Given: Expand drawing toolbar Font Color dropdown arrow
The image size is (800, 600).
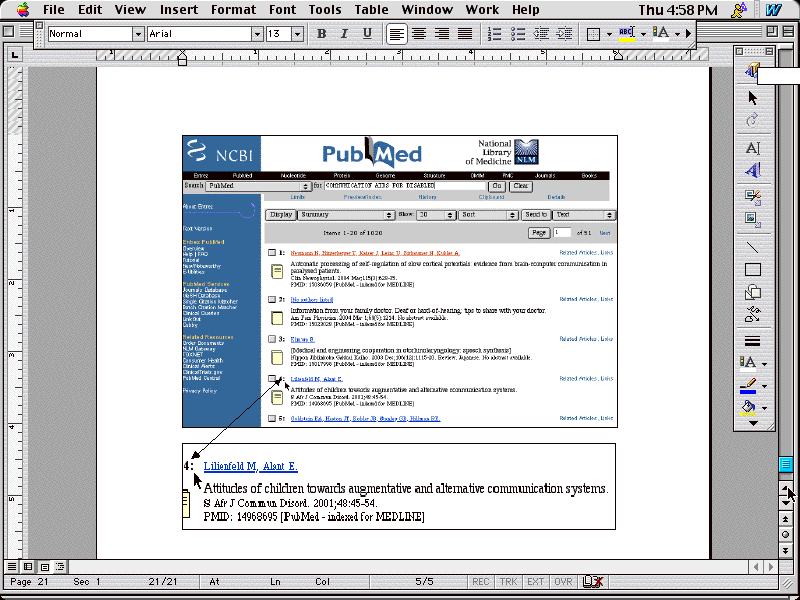Looking at the screenshot, I should pyautogui.click(x=764, y=364).
